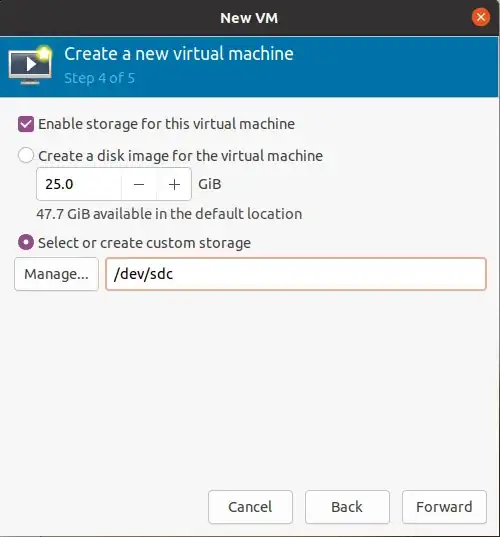Click the 'Step 4 of 5' text
Screen dimensions: 500x537
pos(100,78)
